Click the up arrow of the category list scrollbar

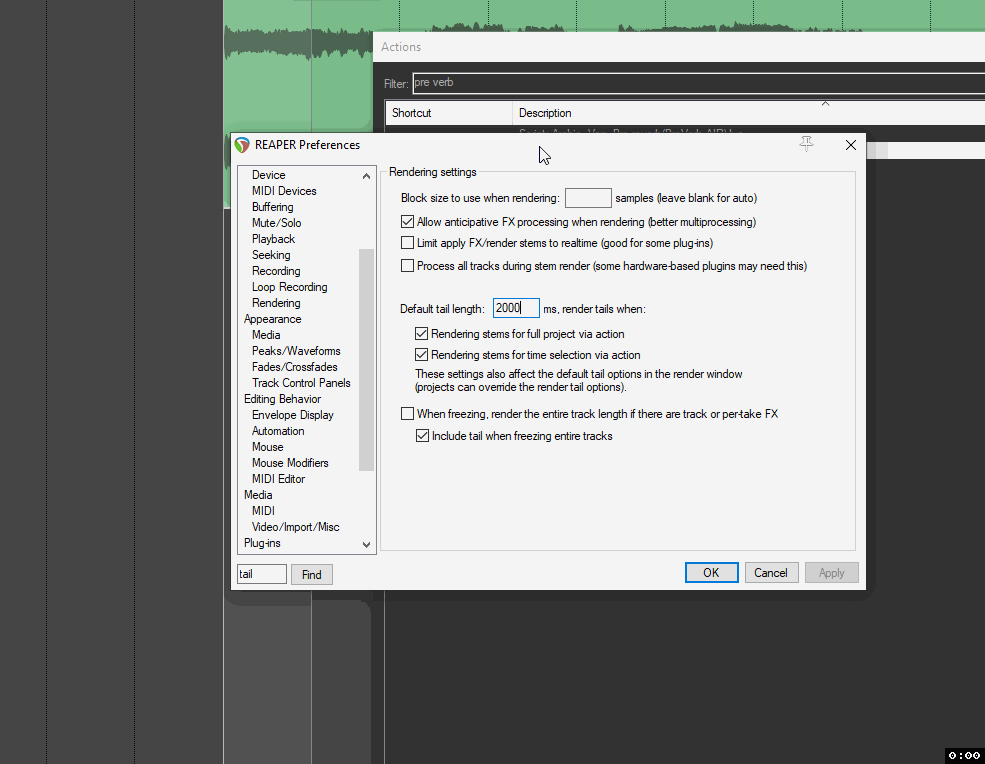point(366,176)
